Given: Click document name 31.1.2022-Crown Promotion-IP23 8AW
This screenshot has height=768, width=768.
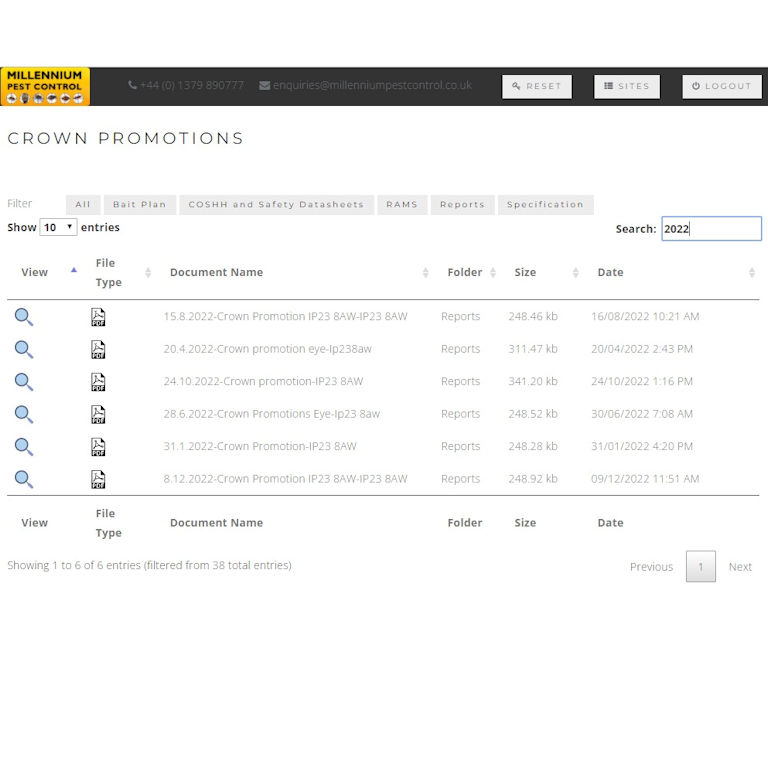Looking at the screenshot, I should 260,446.
